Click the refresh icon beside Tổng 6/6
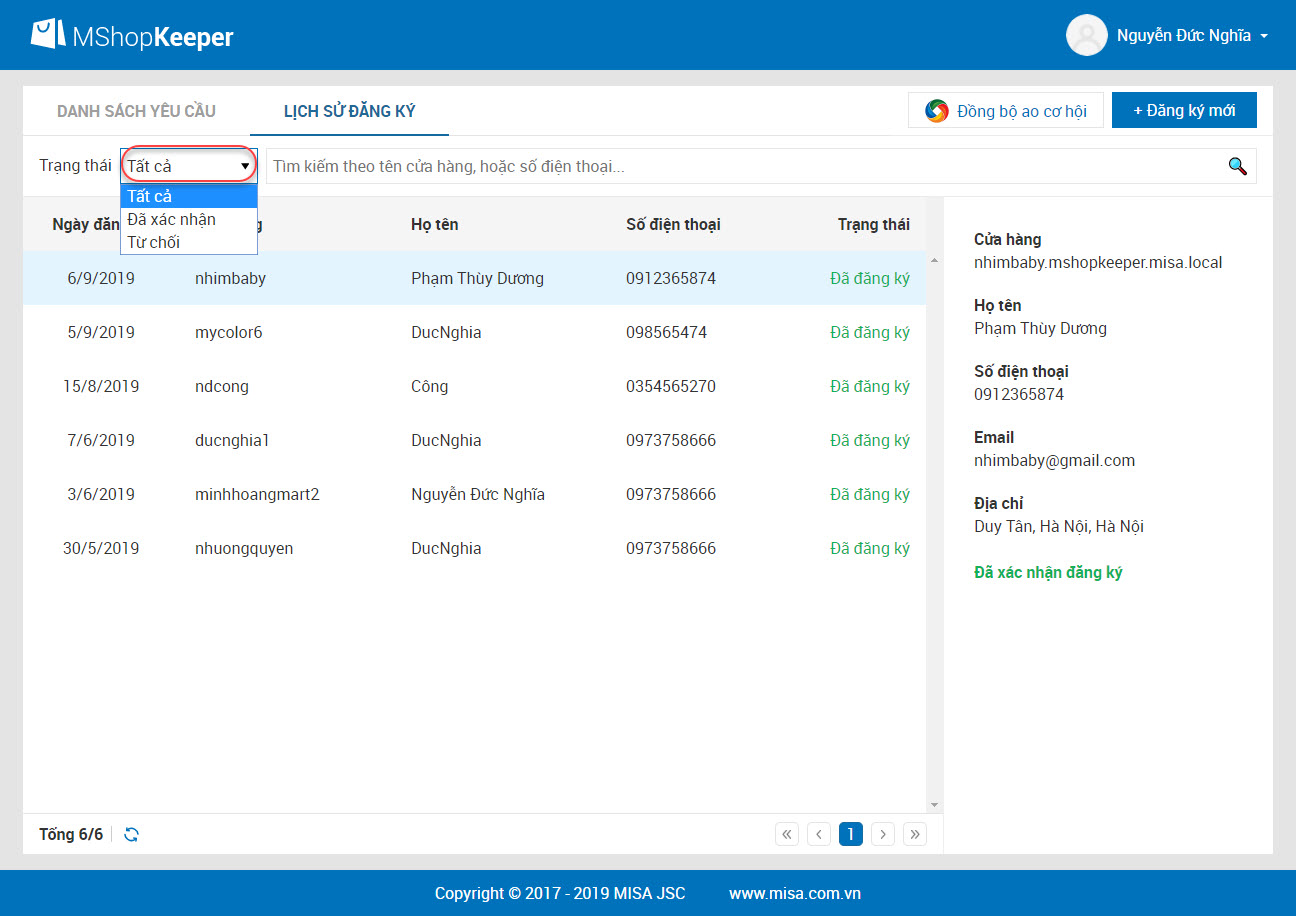Image resolution: width=1296 pixels, height=916 pixels. point(131,834)
